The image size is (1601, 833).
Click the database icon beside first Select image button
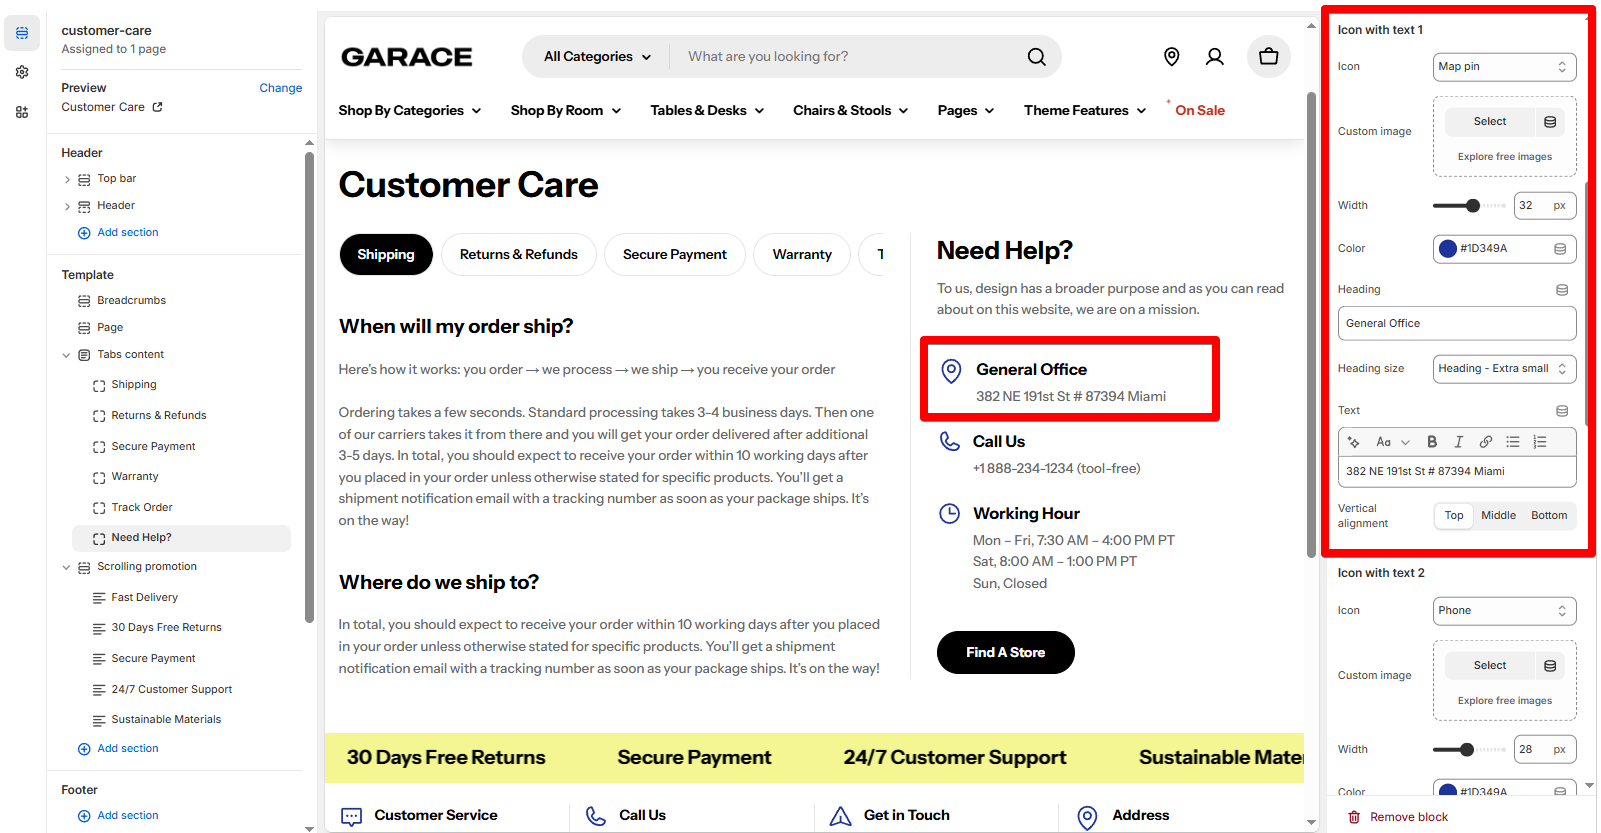point(1550,122)
